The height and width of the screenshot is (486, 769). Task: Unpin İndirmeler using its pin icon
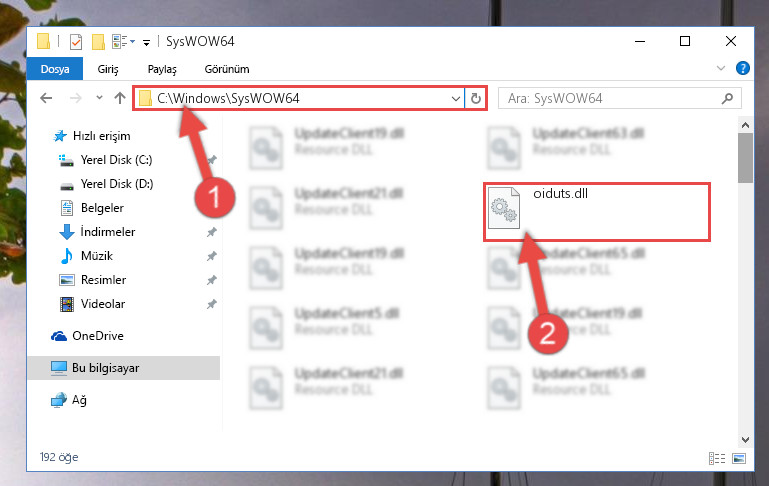[211, 232]
